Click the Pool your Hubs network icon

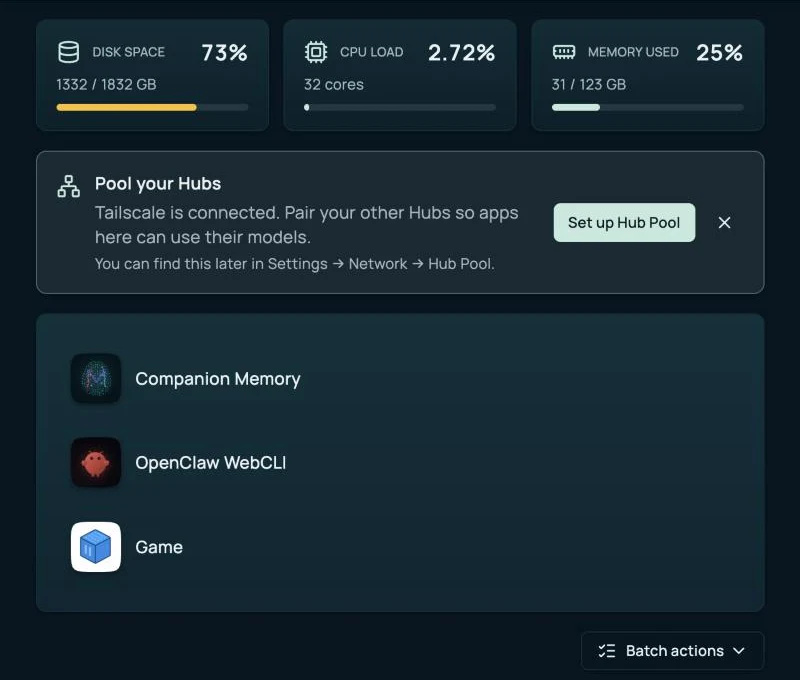pos(68,186)
